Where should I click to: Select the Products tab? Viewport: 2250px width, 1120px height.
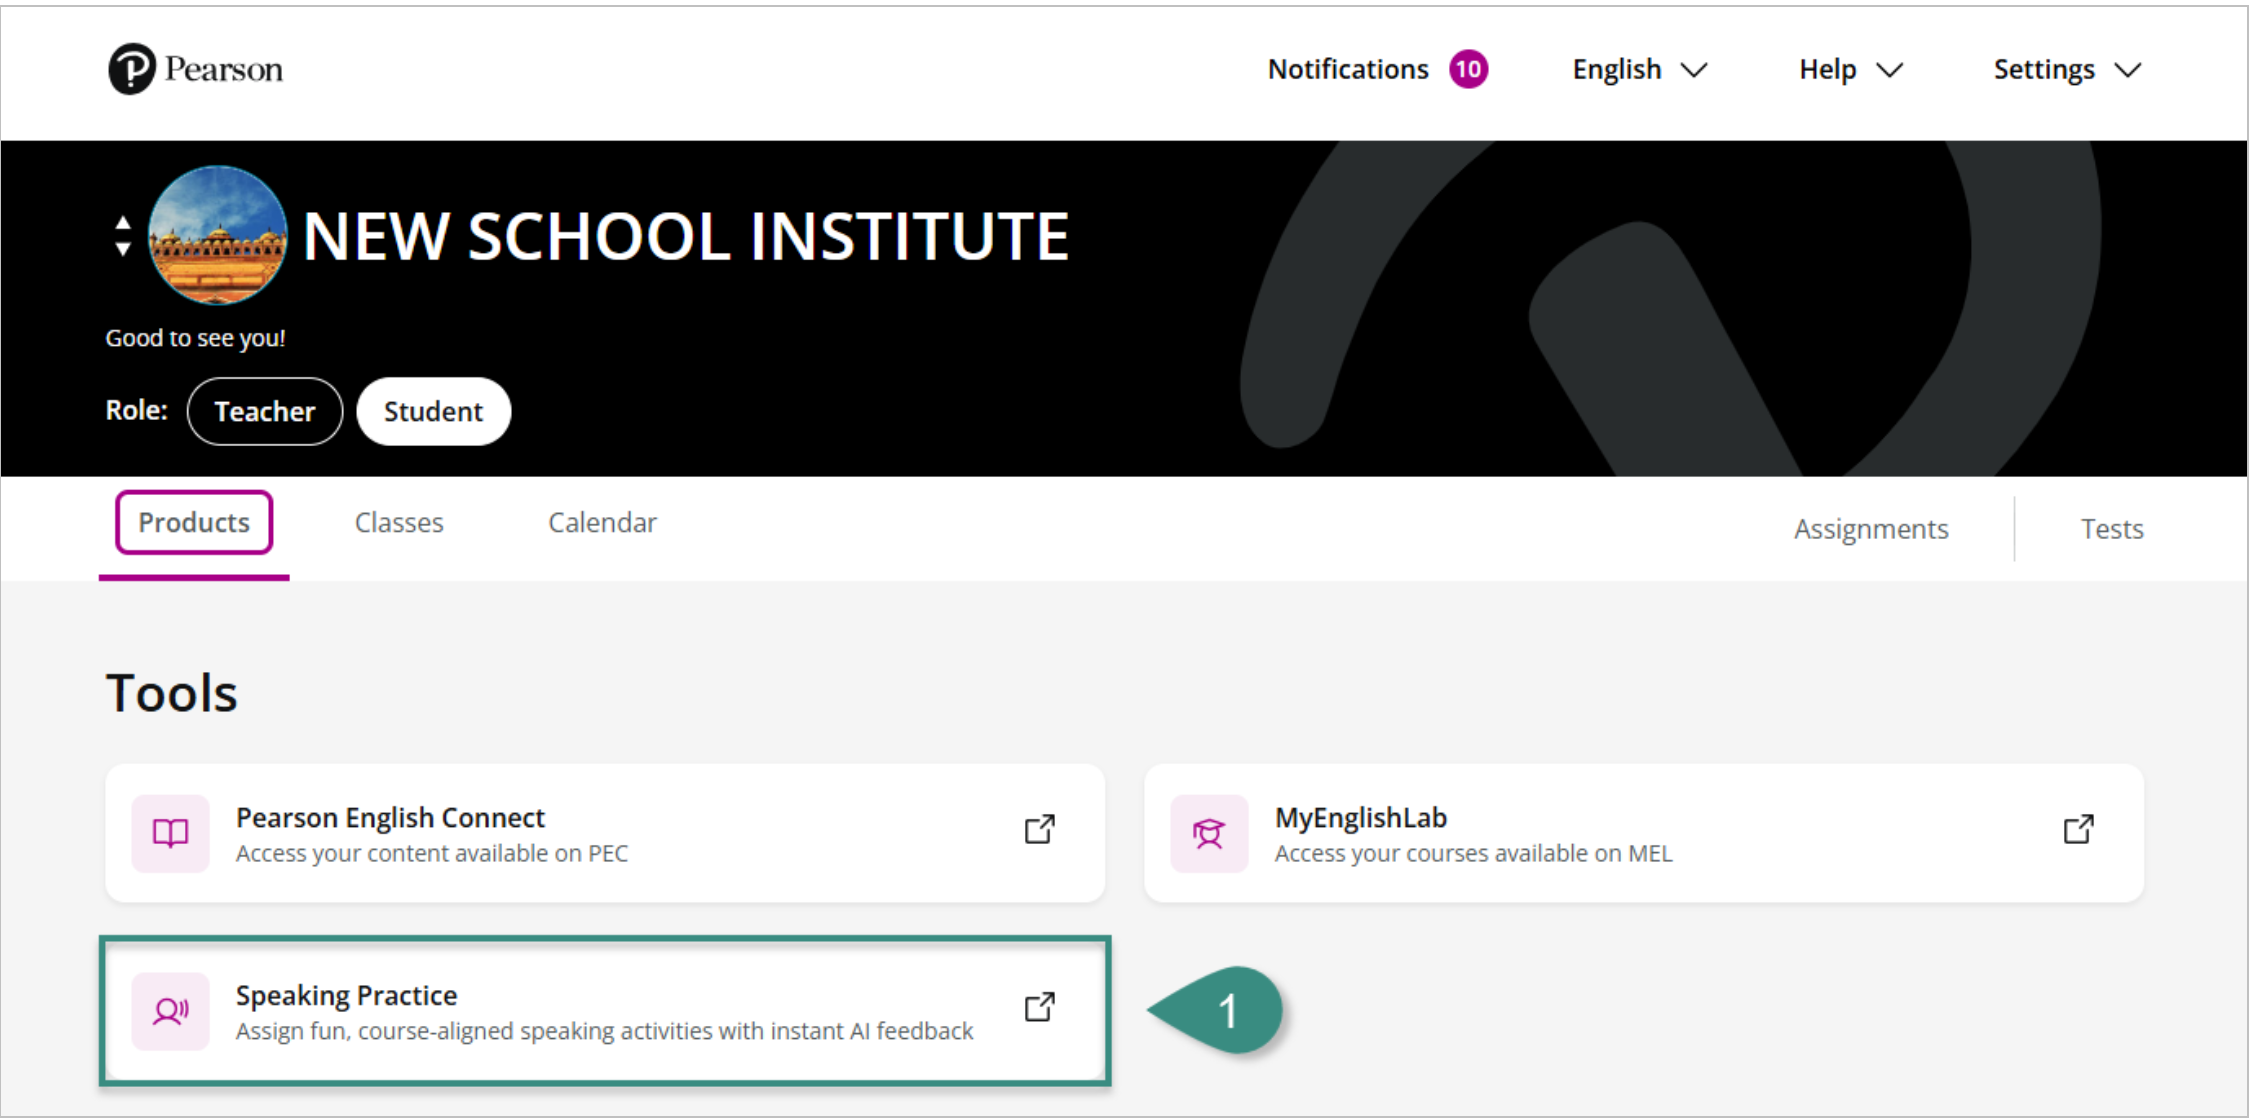point(194,522)
